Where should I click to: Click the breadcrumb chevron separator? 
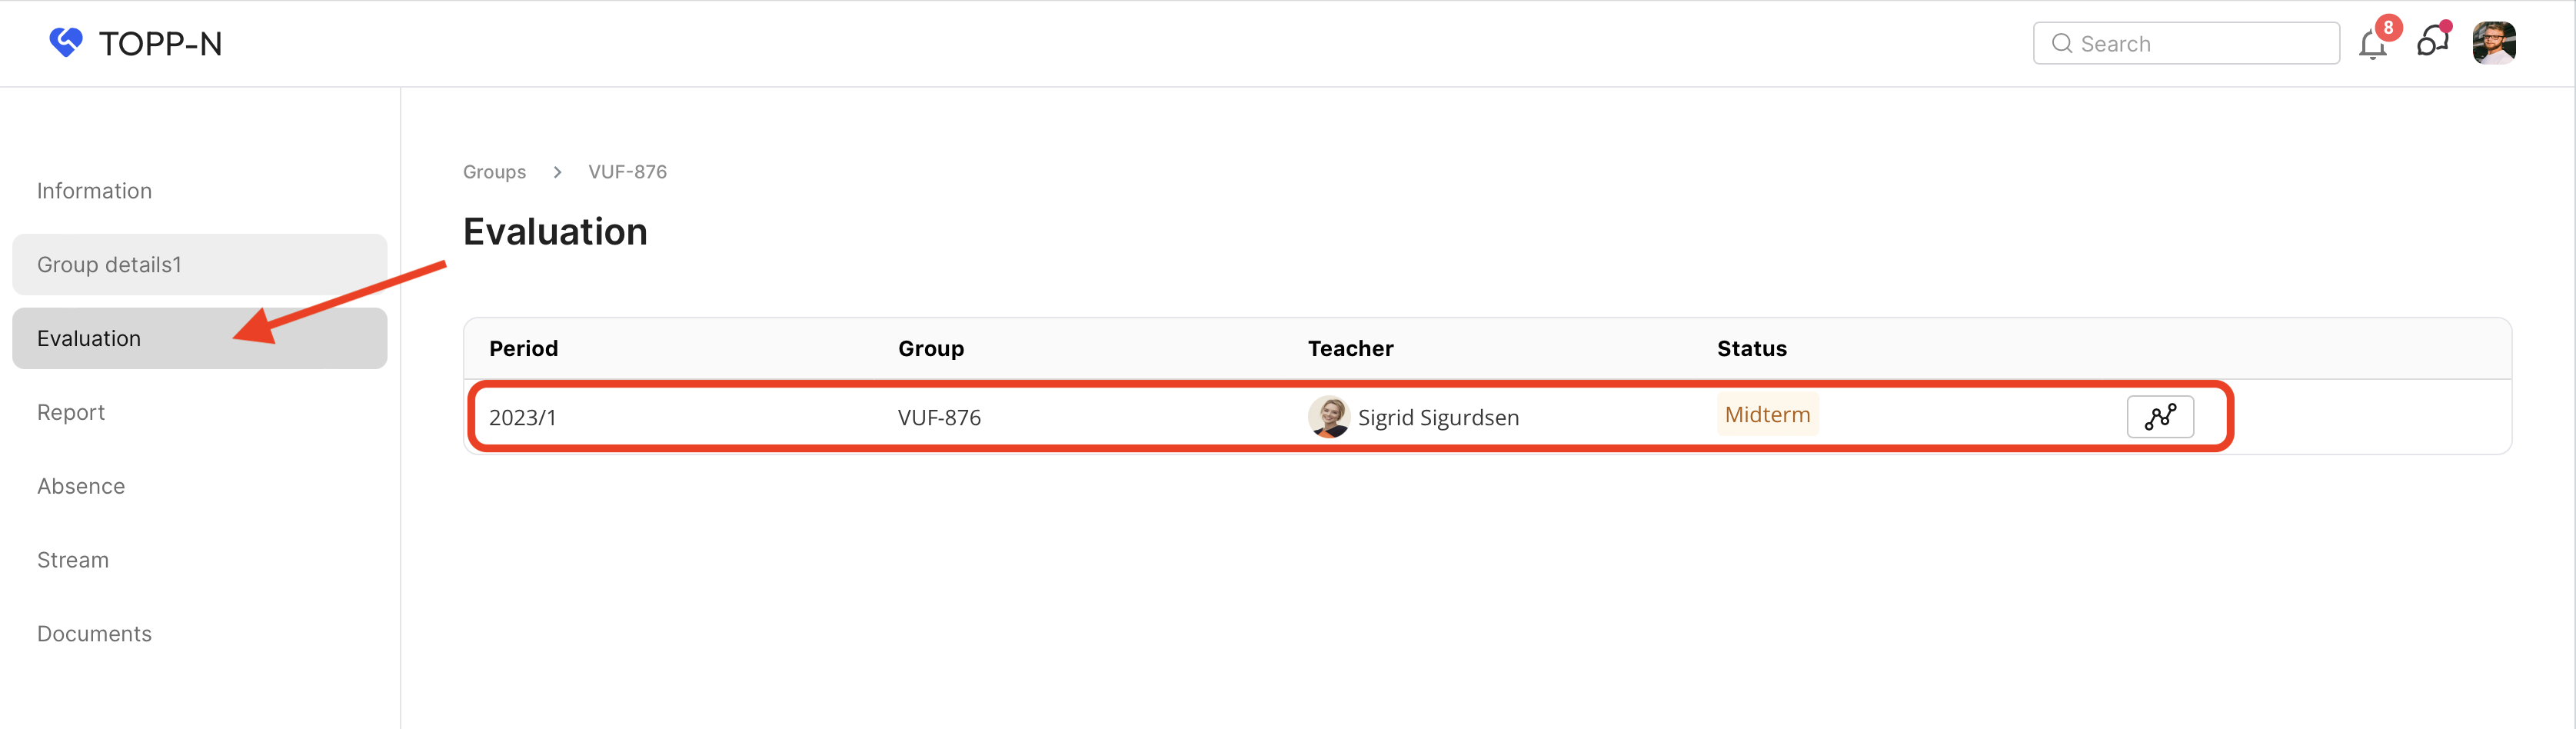click(x=557, y=172)
